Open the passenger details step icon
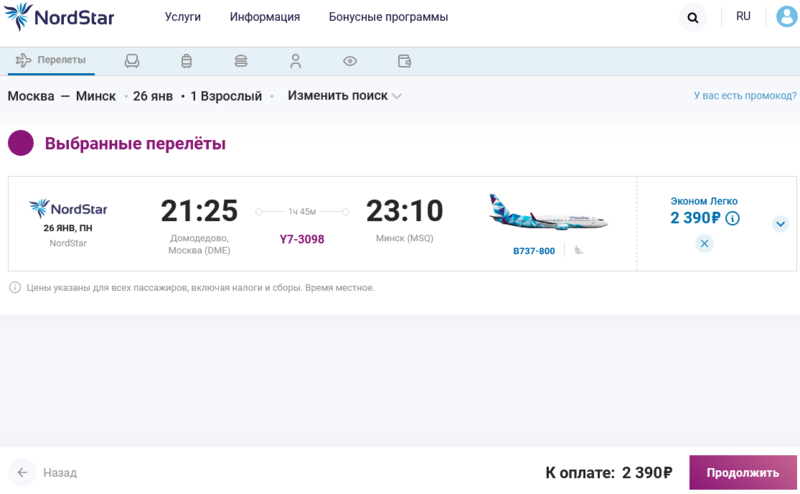This screenshot has width=800, height=494. coord(295,61)
